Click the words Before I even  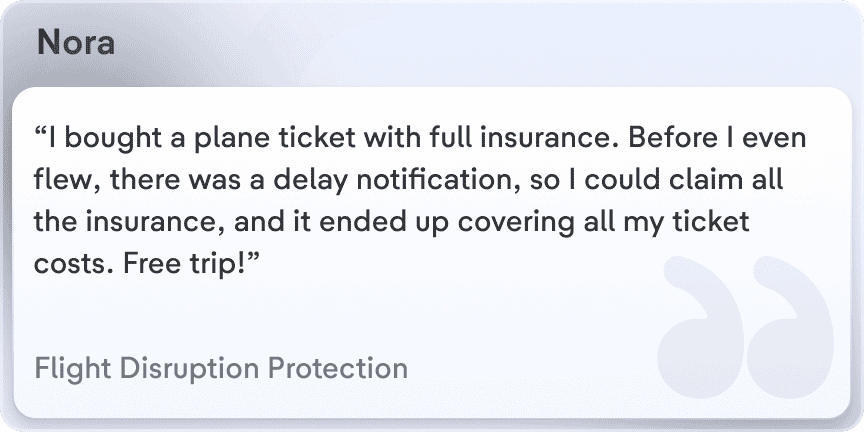click(x=717, y=138)
